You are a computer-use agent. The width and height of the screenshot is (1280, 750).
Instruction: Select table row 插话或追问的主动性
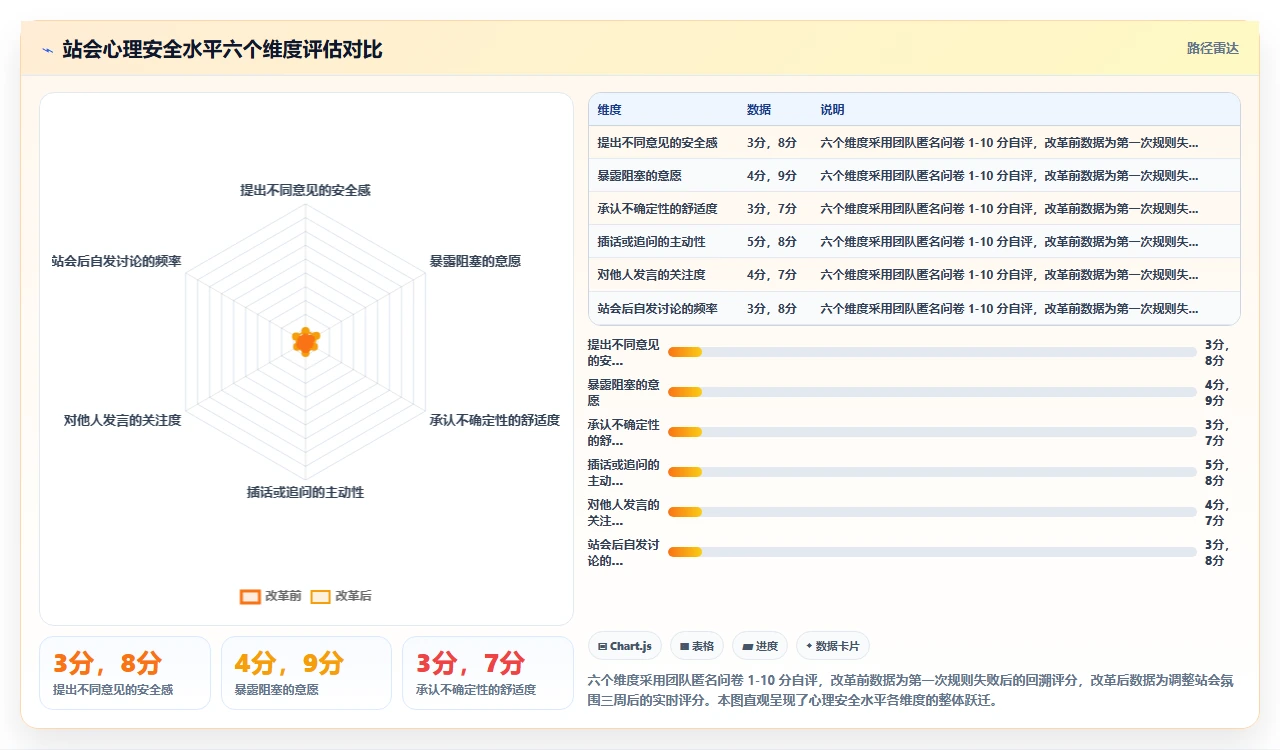point(914,242)
